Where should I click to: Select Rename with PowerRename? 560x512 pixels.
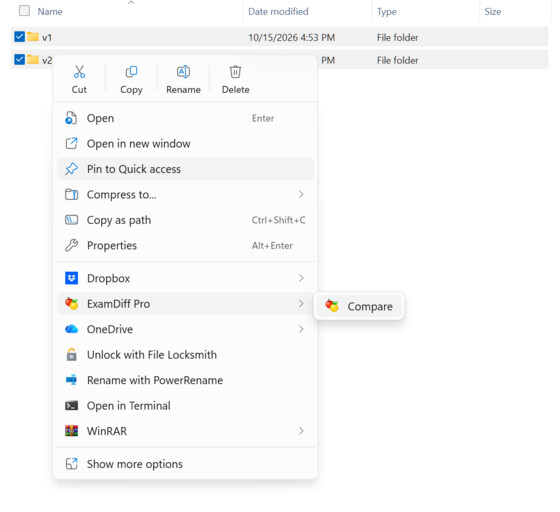(x=185, y=380)
